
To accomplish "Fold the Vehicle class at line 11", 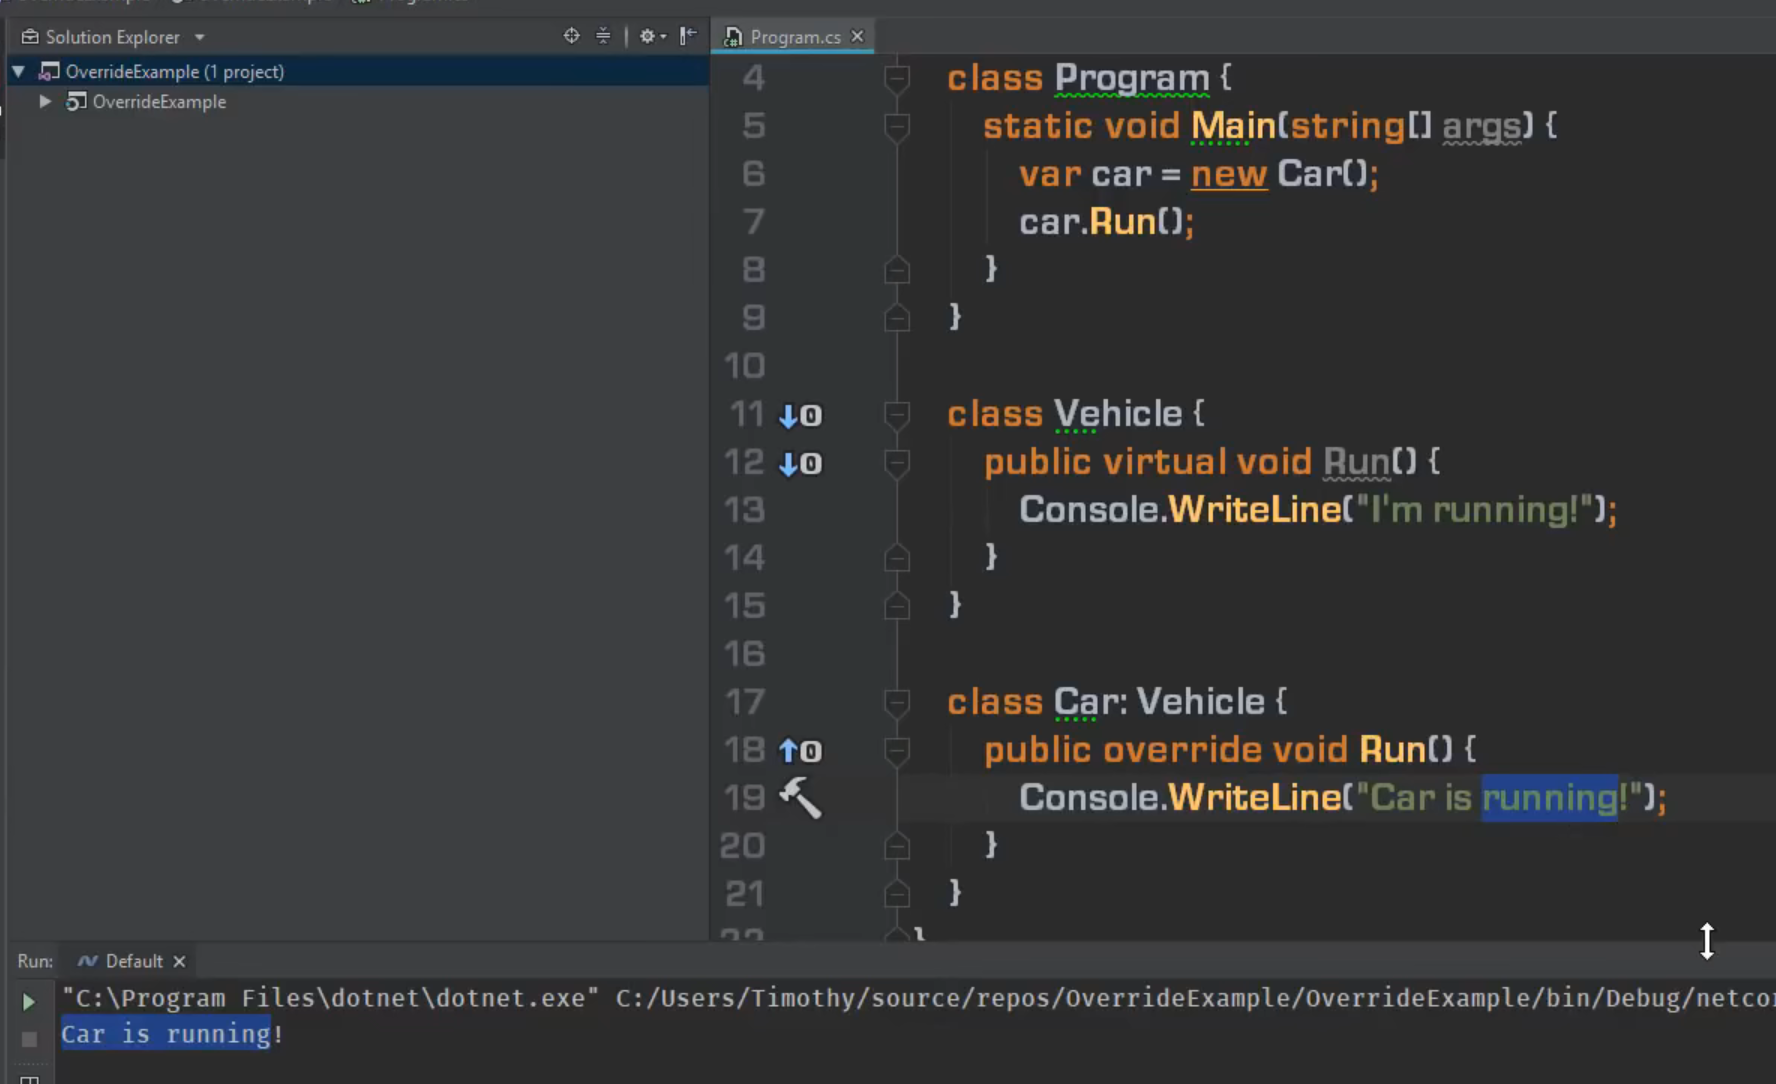I will tap(897, 414).
